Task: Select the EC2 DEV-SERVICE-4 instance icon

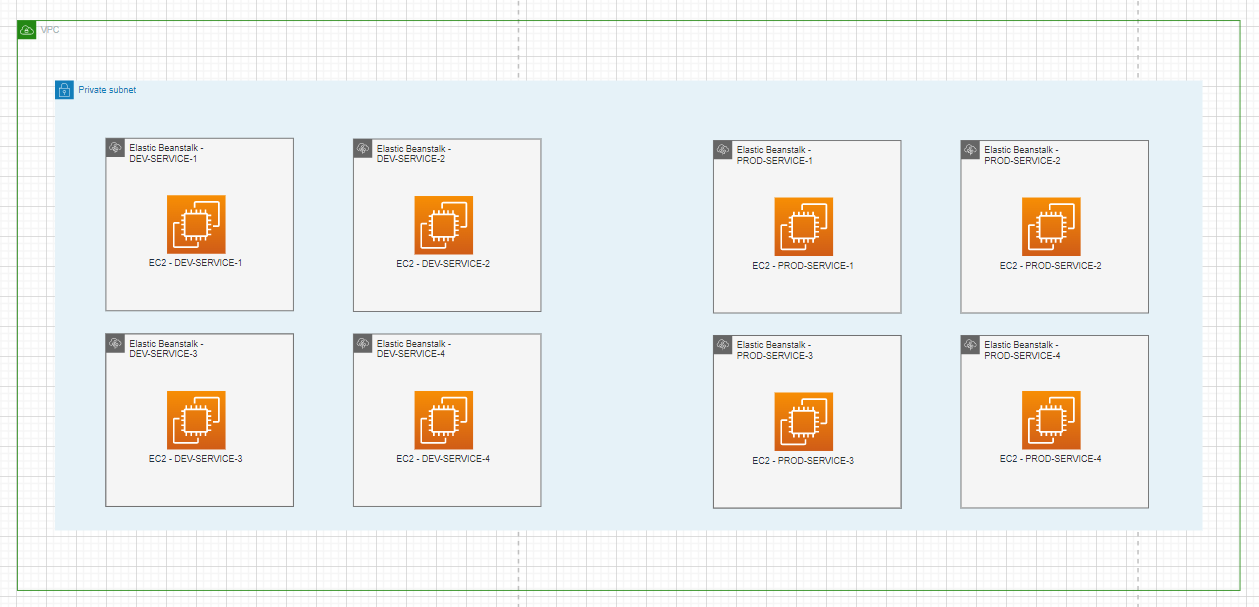Action: (444, 419)
